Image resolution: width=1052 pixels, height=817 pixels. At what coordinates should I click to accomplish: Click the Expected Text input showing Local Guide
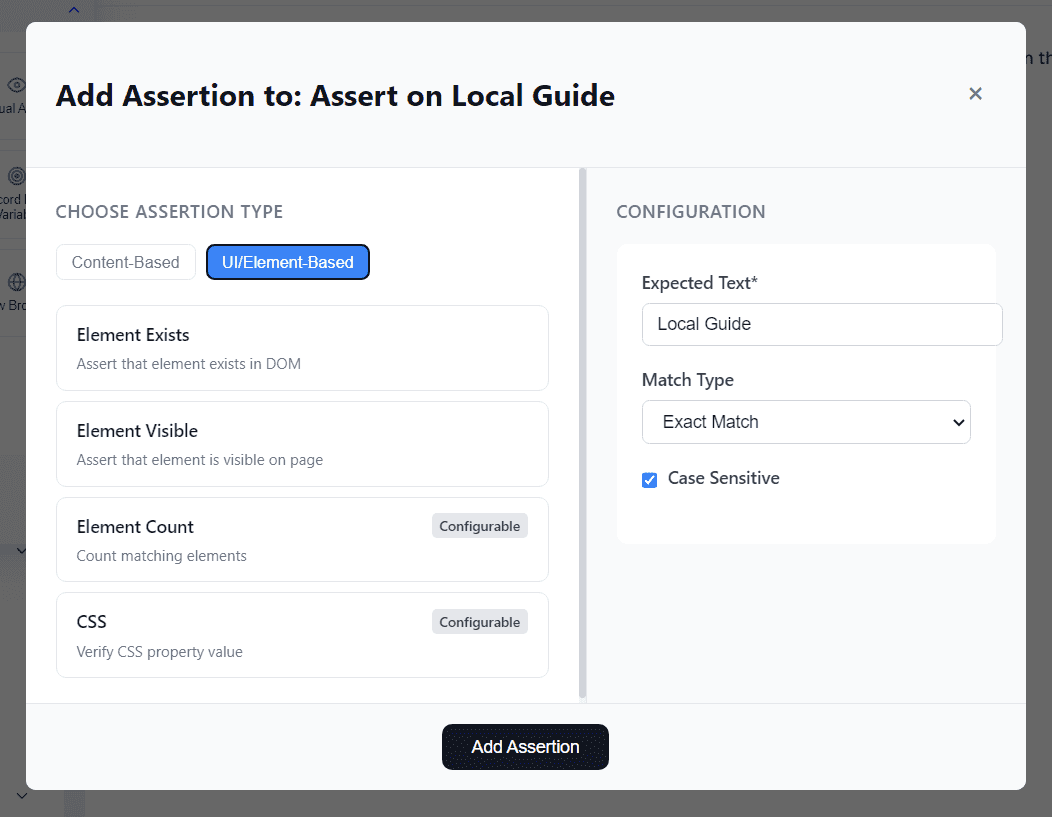pyautogui.click(x=820, y=324)
